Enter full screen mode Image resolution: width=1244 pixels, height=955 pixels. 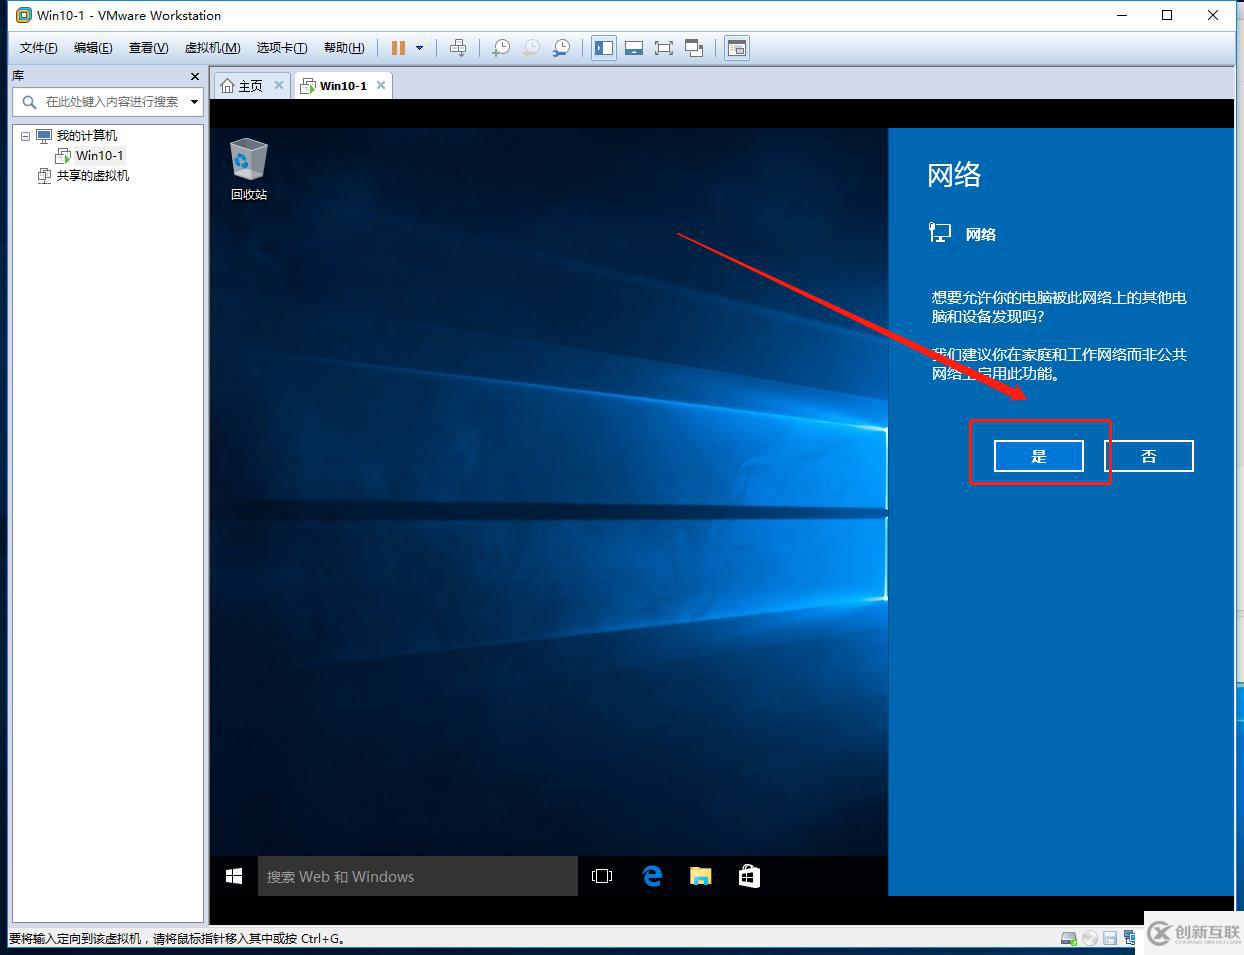(x=663, y=47)
